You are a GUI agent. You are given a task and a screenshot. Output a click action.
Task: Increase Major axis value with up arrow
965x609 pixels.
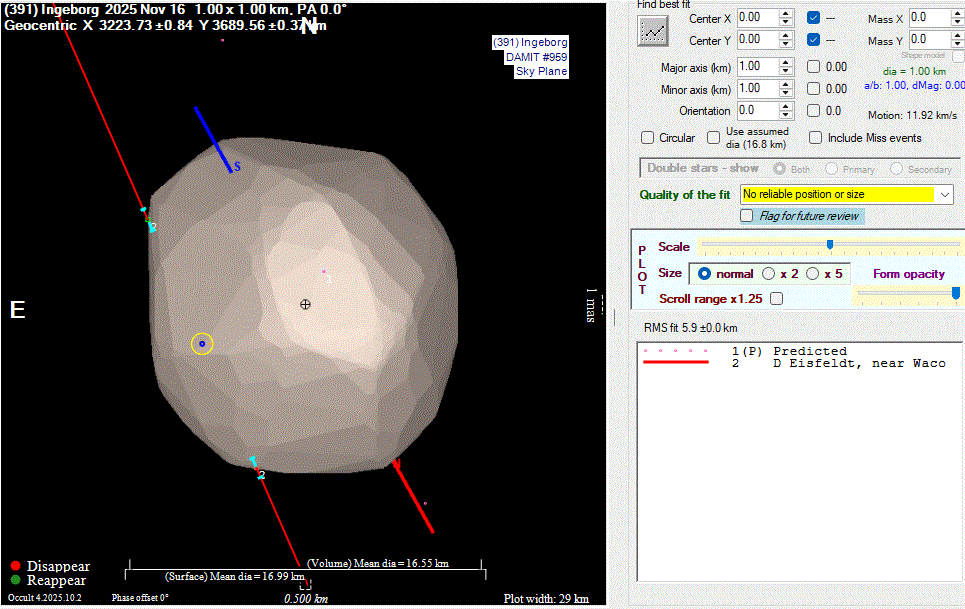click(786, 62)
